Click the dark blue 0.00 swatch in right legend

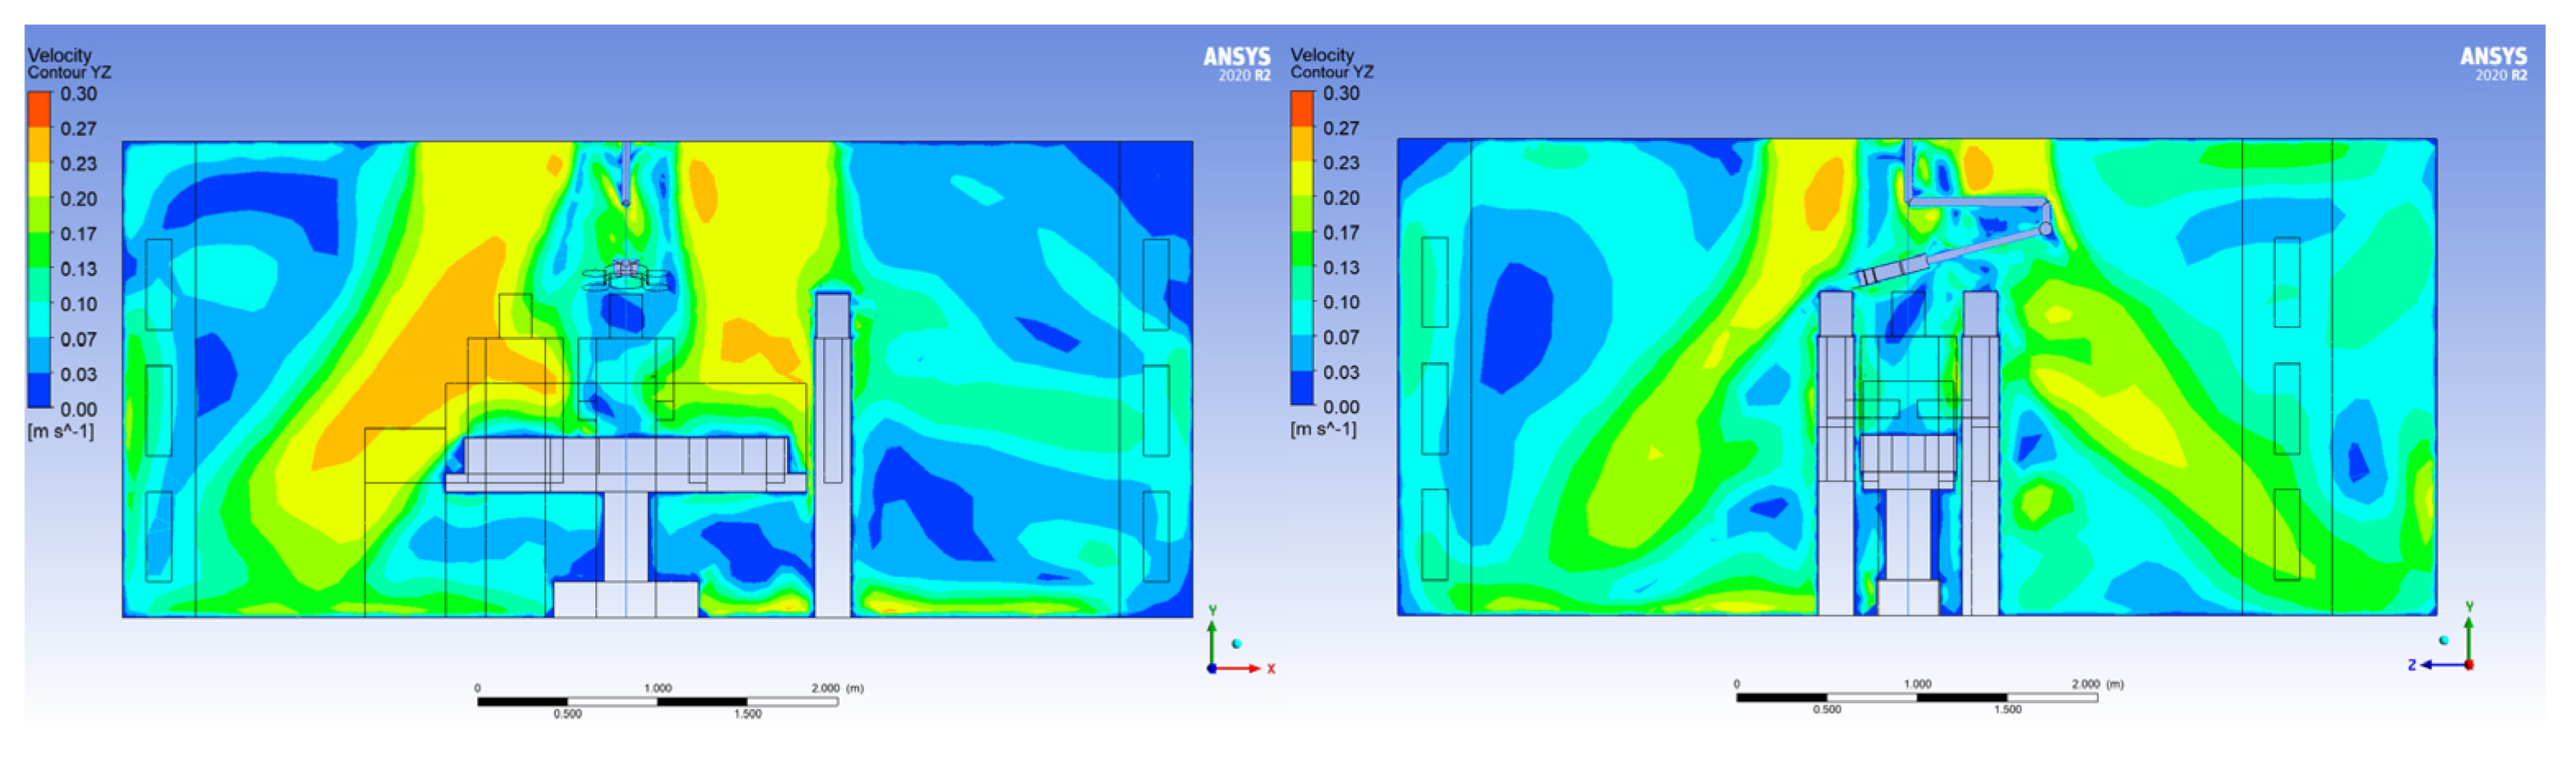[x=1302, y=388]
